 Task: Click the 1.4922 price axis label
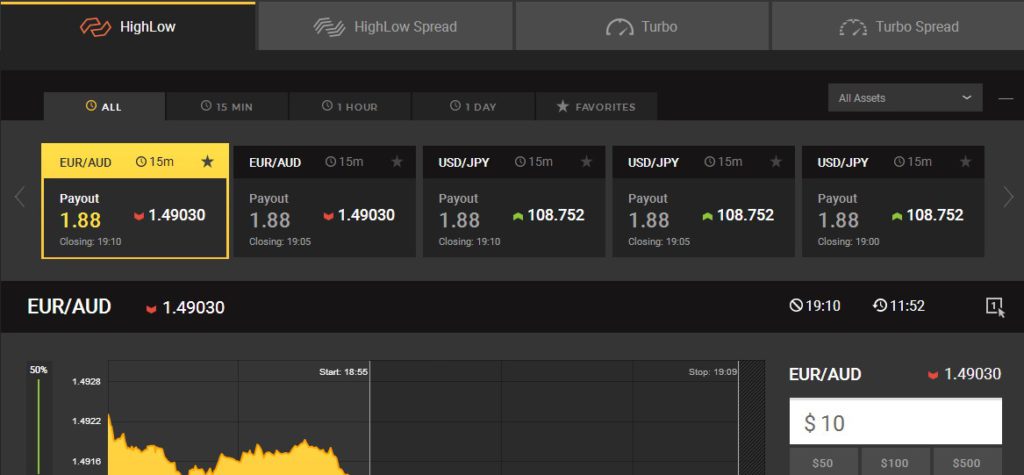tap(86, 421)
